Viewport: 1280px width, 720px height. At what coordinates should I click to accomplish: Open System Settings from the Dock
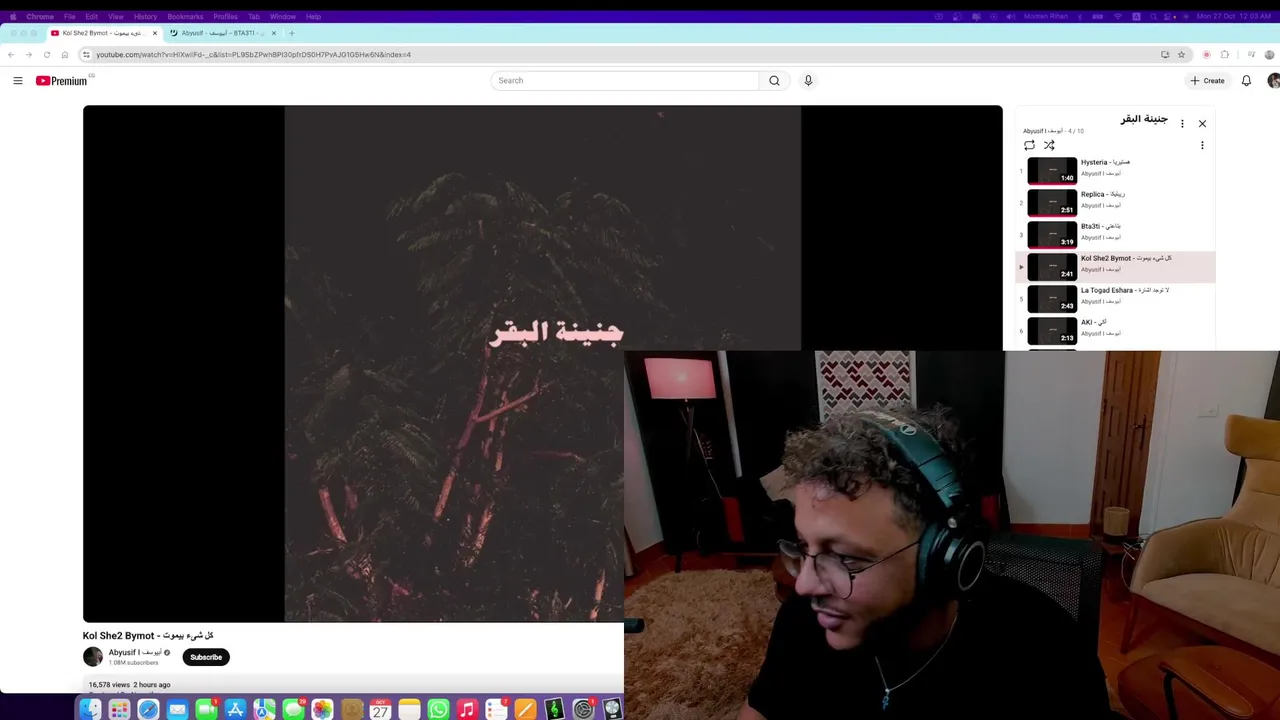coord(583,709)
